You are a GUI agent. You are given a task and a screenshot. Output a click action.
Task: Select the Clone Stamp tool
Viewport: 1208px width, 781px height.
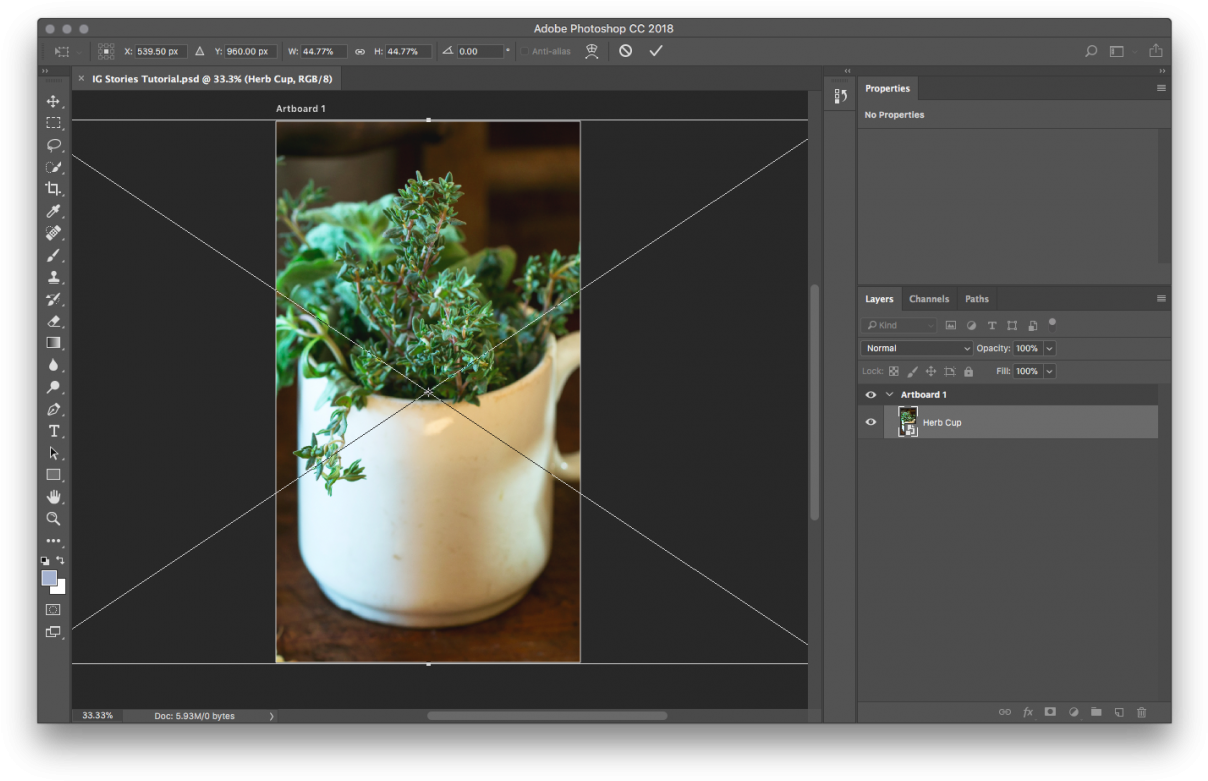click(x=54, y=277)
